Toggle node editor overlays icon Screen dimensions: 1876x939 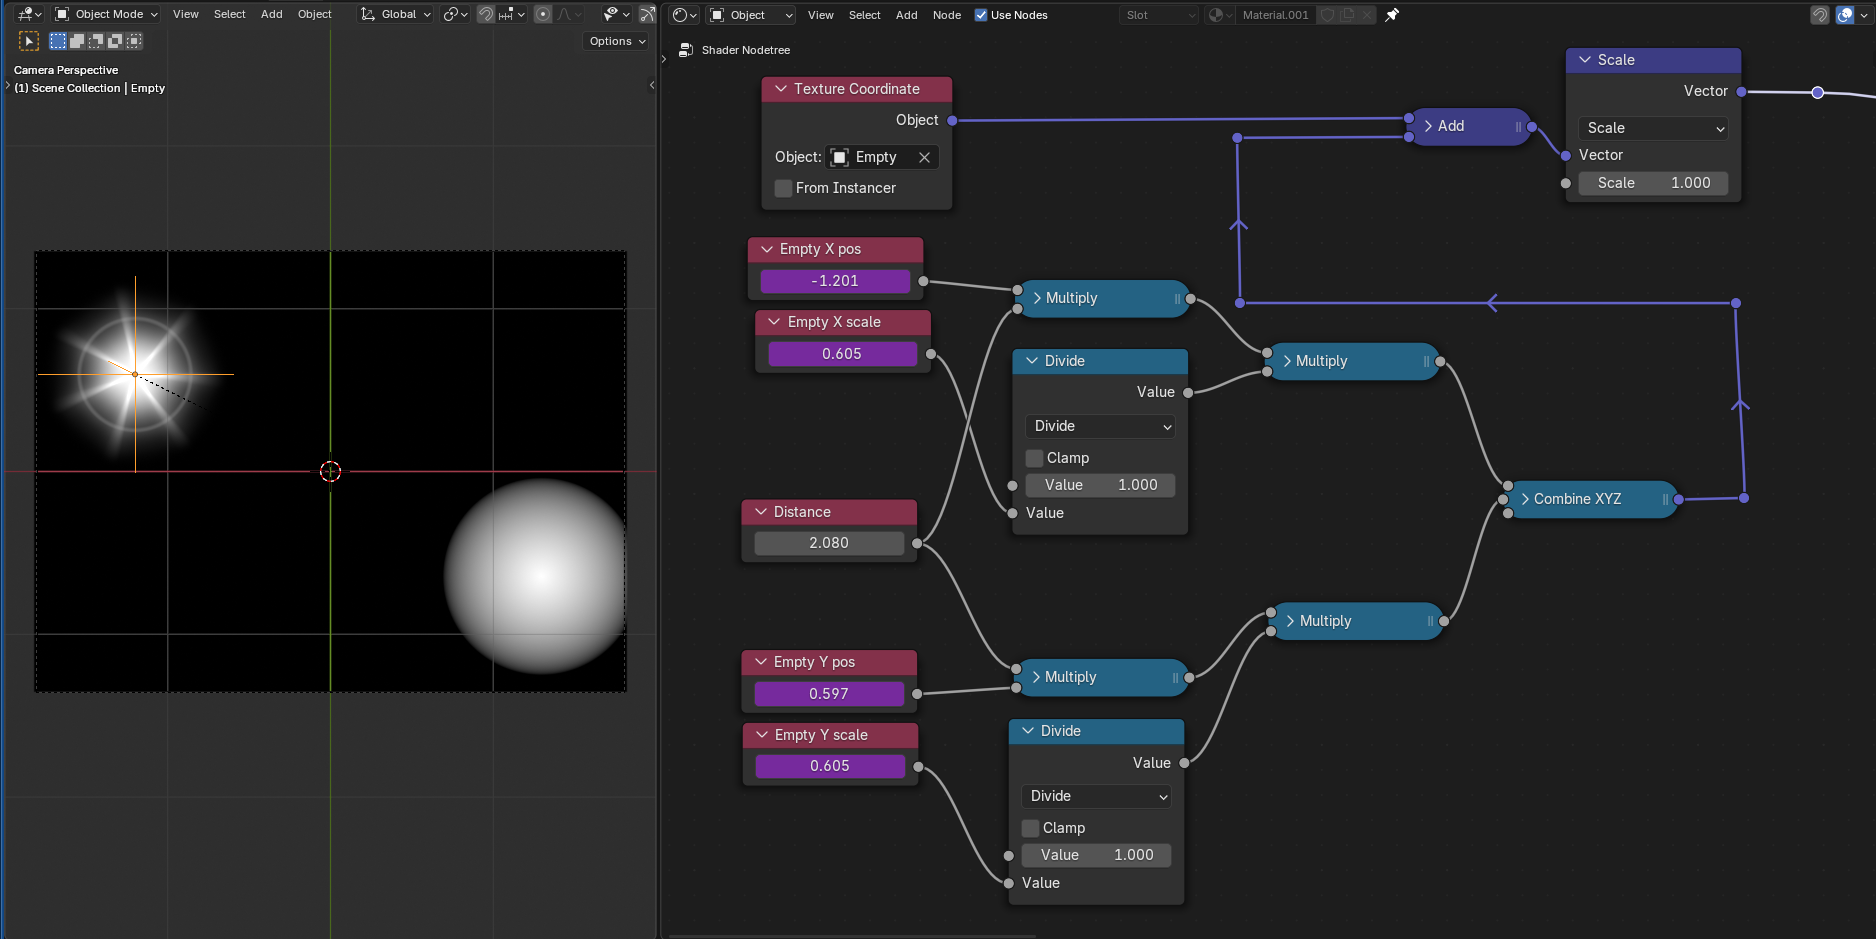[x=1845, y=15]
